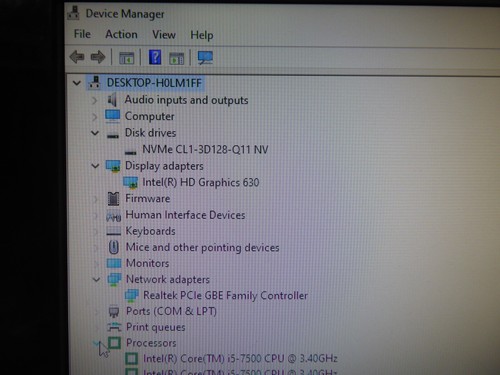Image resolution: width=500 pixels, height=375 pixels.
Task: Open the File menu
Action: [82, 34]
